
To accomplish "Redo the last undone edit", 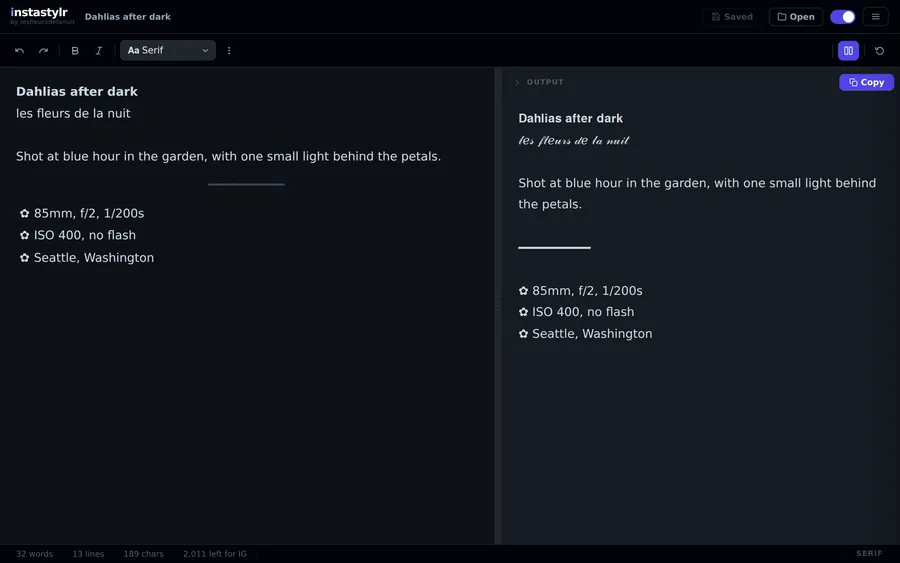I will click(44, 51).
